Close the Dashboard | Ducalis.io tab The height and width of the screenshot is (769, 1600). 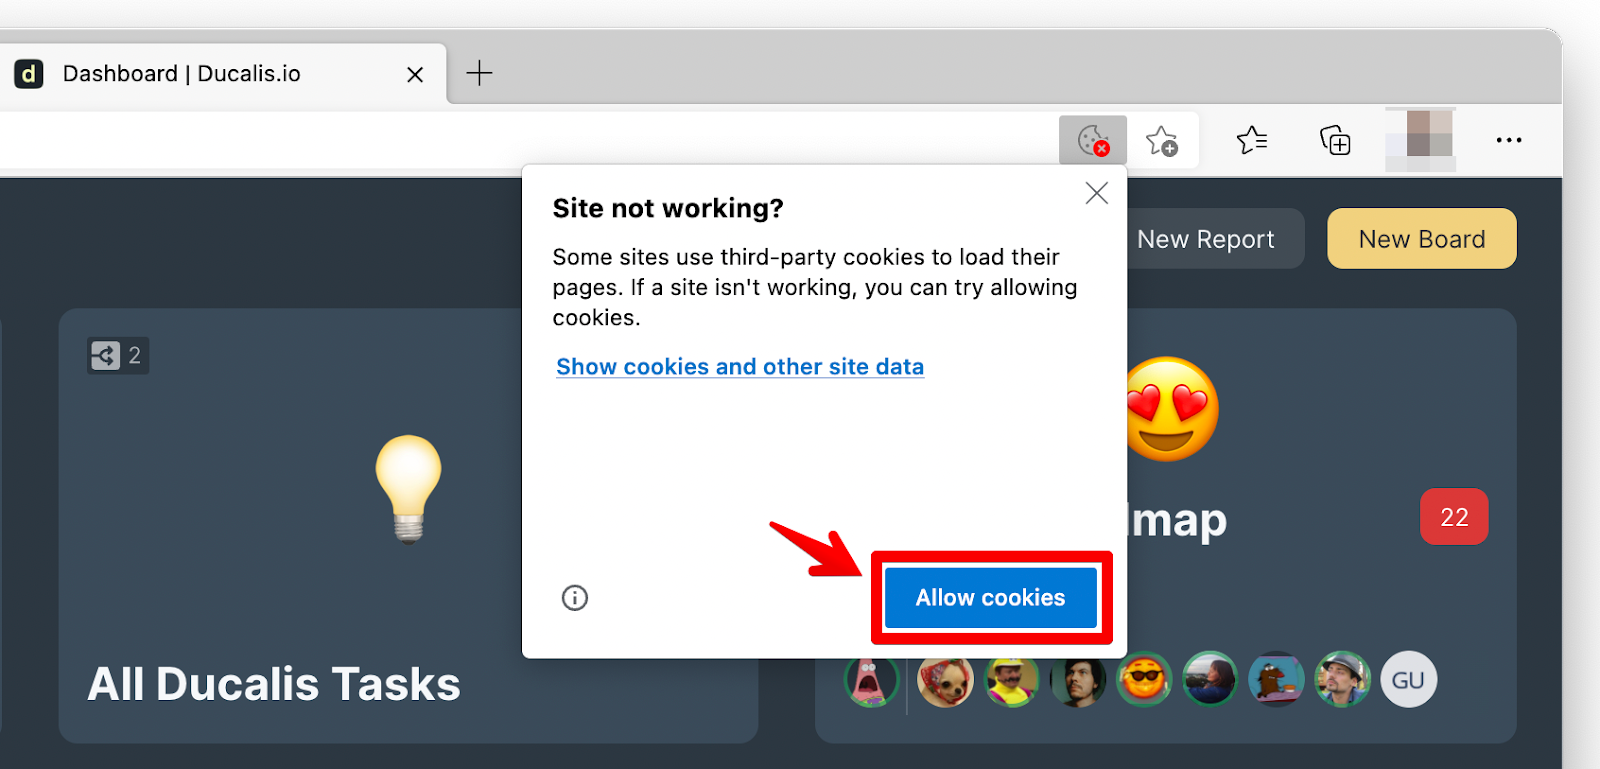pos(415,74)
